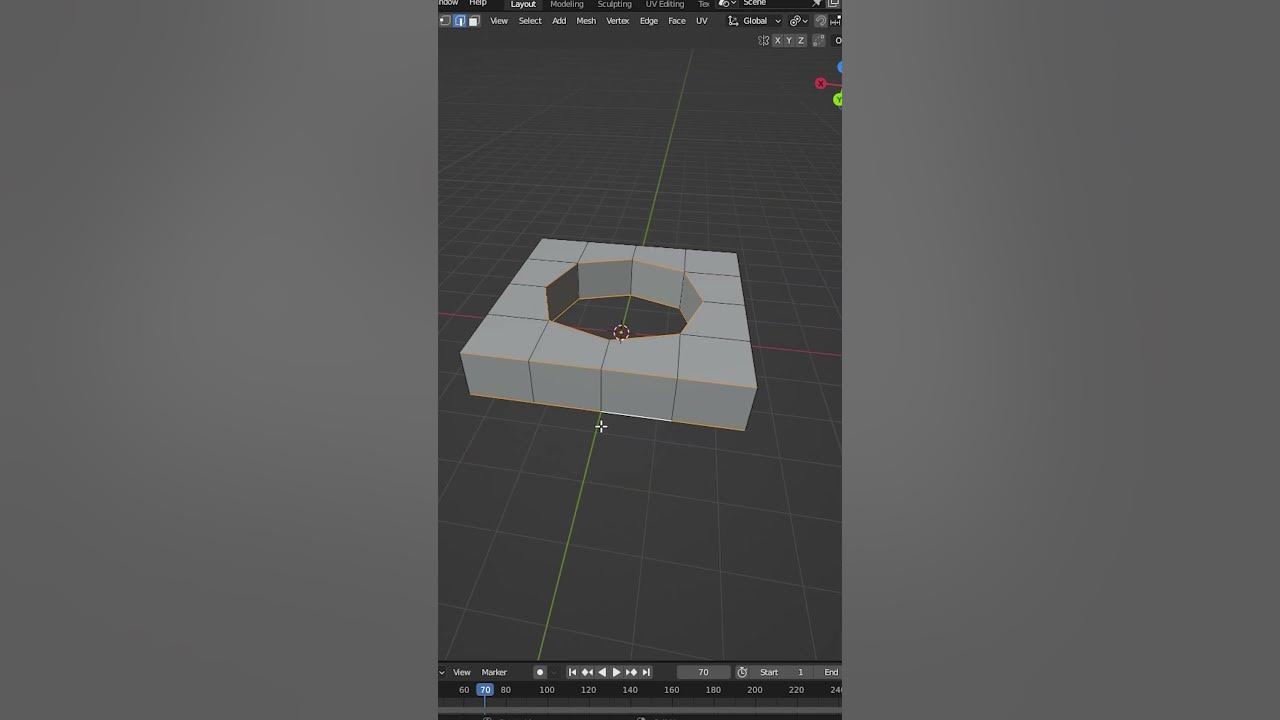1280x720 pixels.
Task: Click frame 200 on timeline ruler
Action: [x=755, y=689]
